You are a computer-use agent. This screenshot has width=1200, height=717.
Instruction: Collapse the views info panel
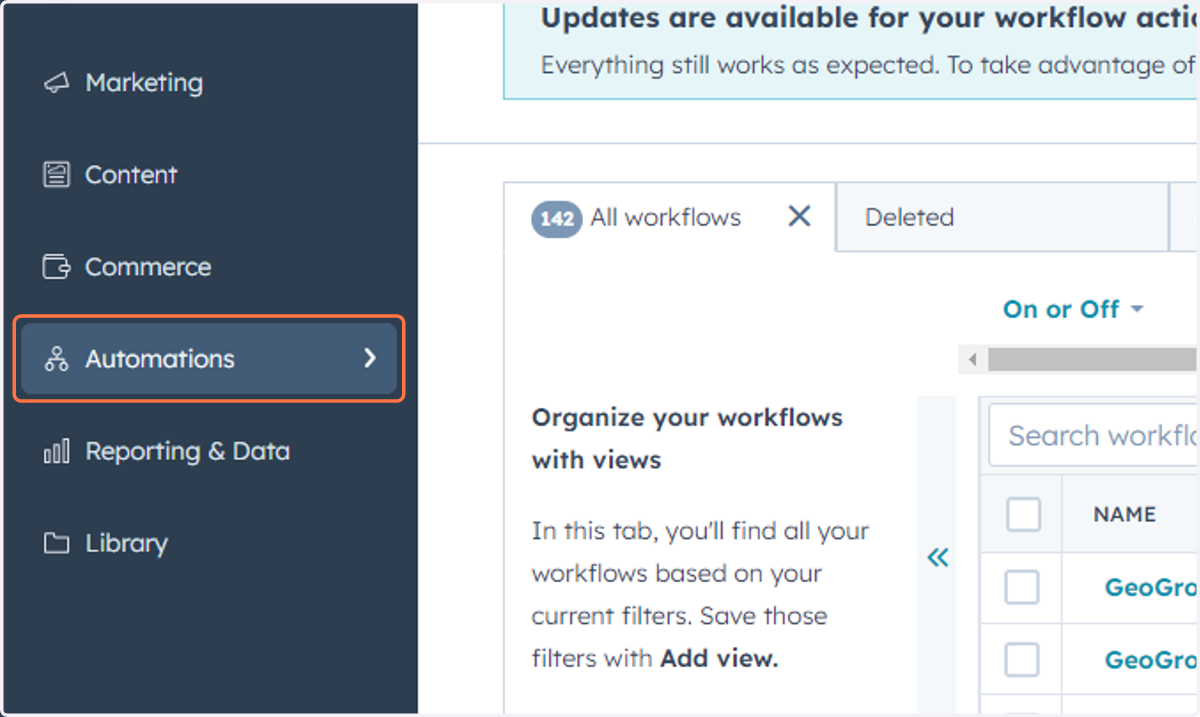(x=937, y=558)
